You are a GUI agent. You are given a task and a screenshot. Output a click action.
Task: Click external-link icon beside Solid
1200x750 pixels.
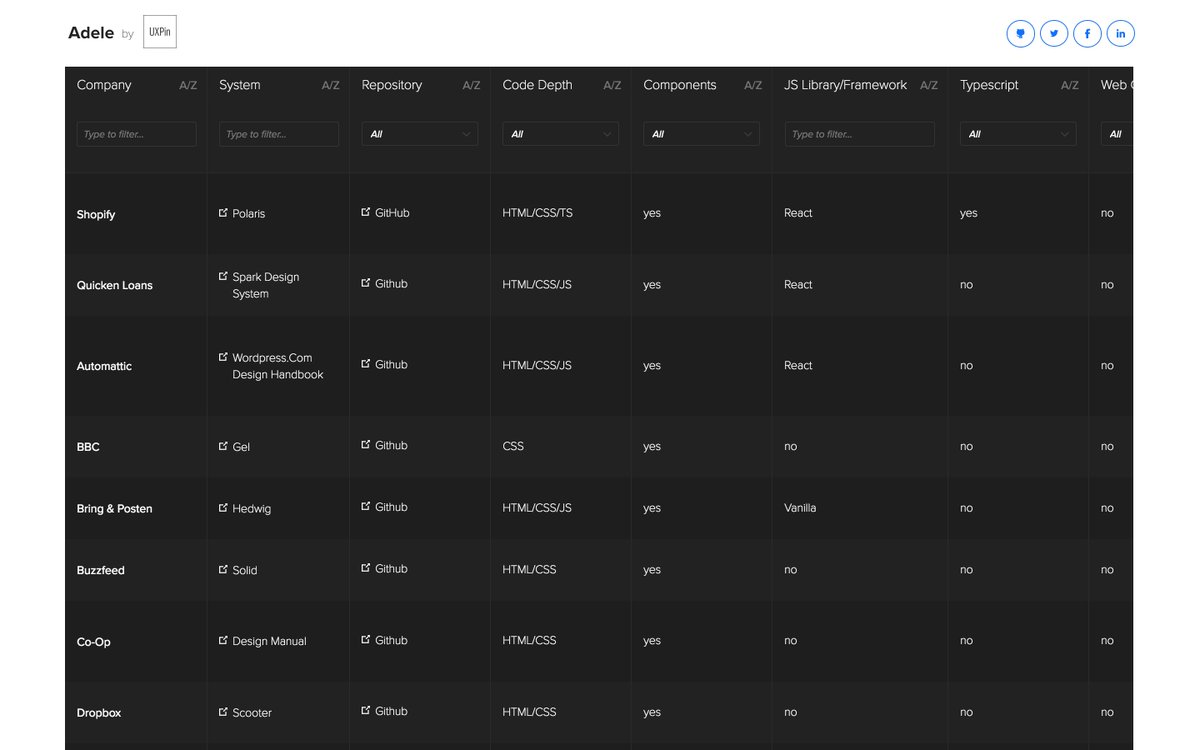coord(223,569)
